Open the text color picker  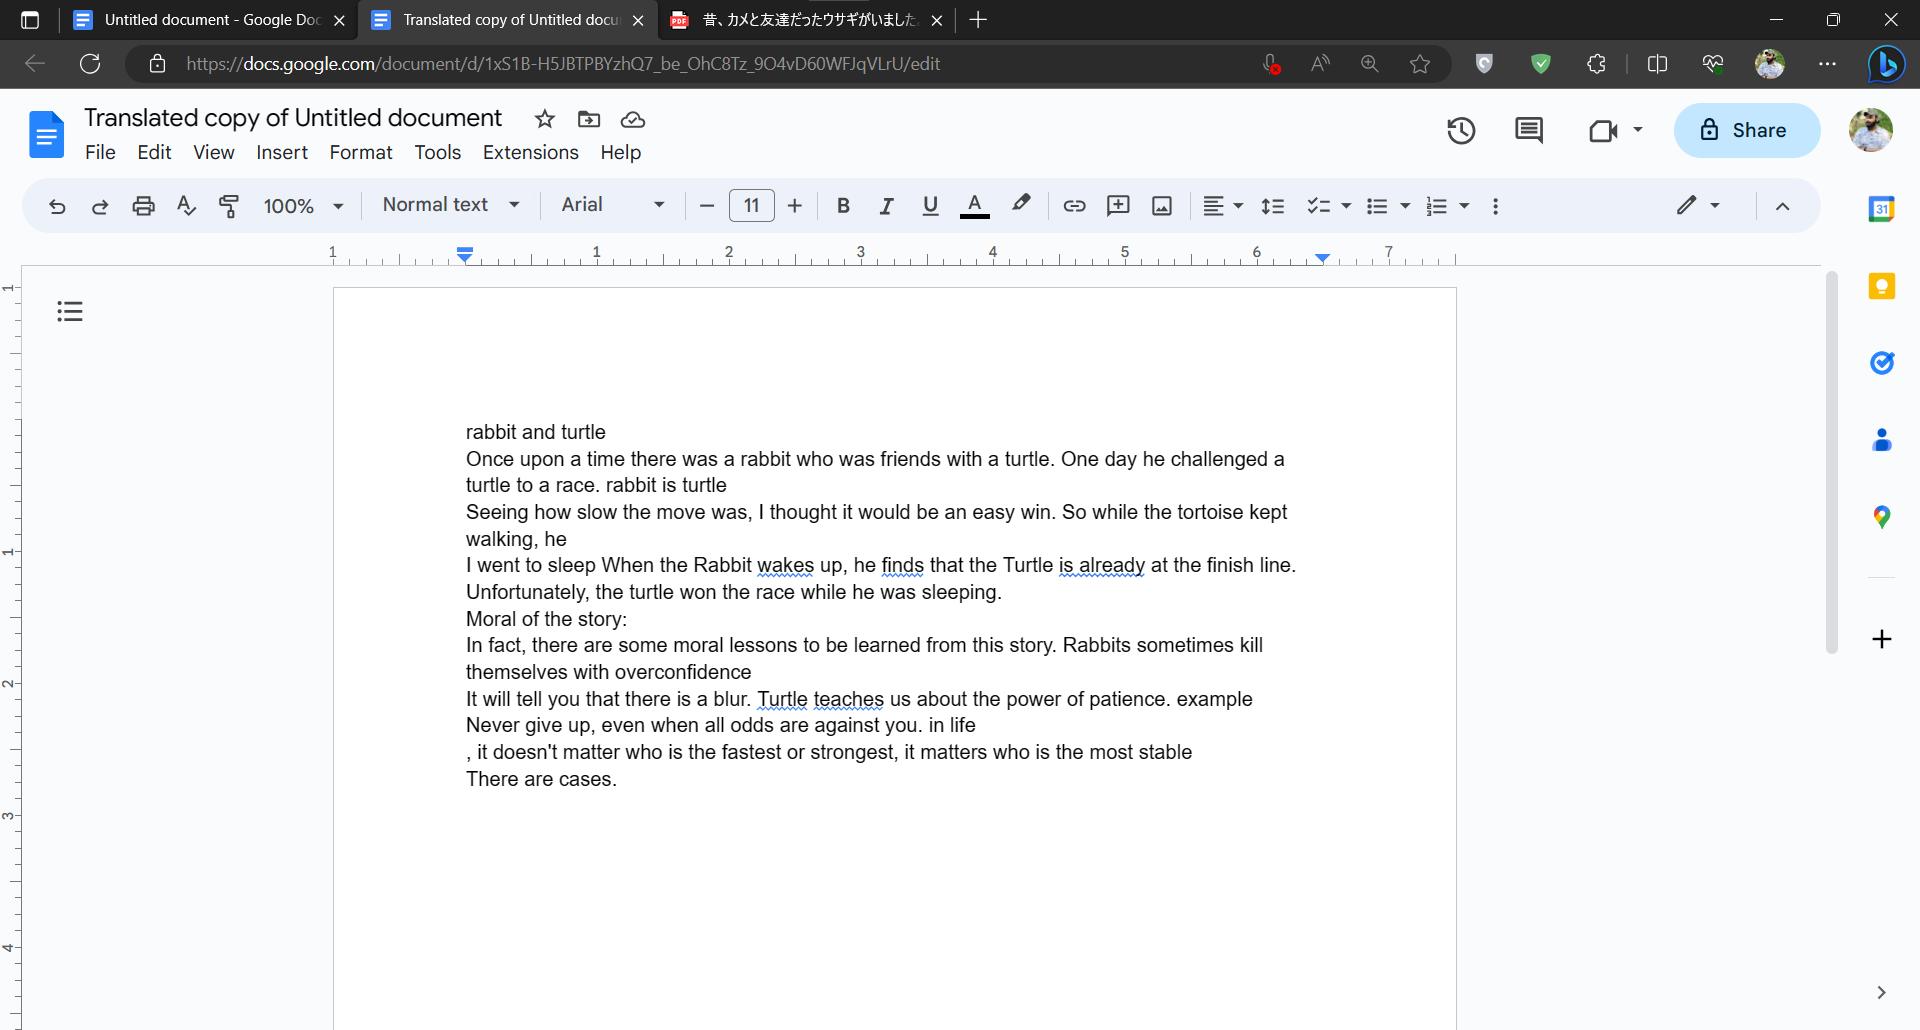tap(975, 205)
